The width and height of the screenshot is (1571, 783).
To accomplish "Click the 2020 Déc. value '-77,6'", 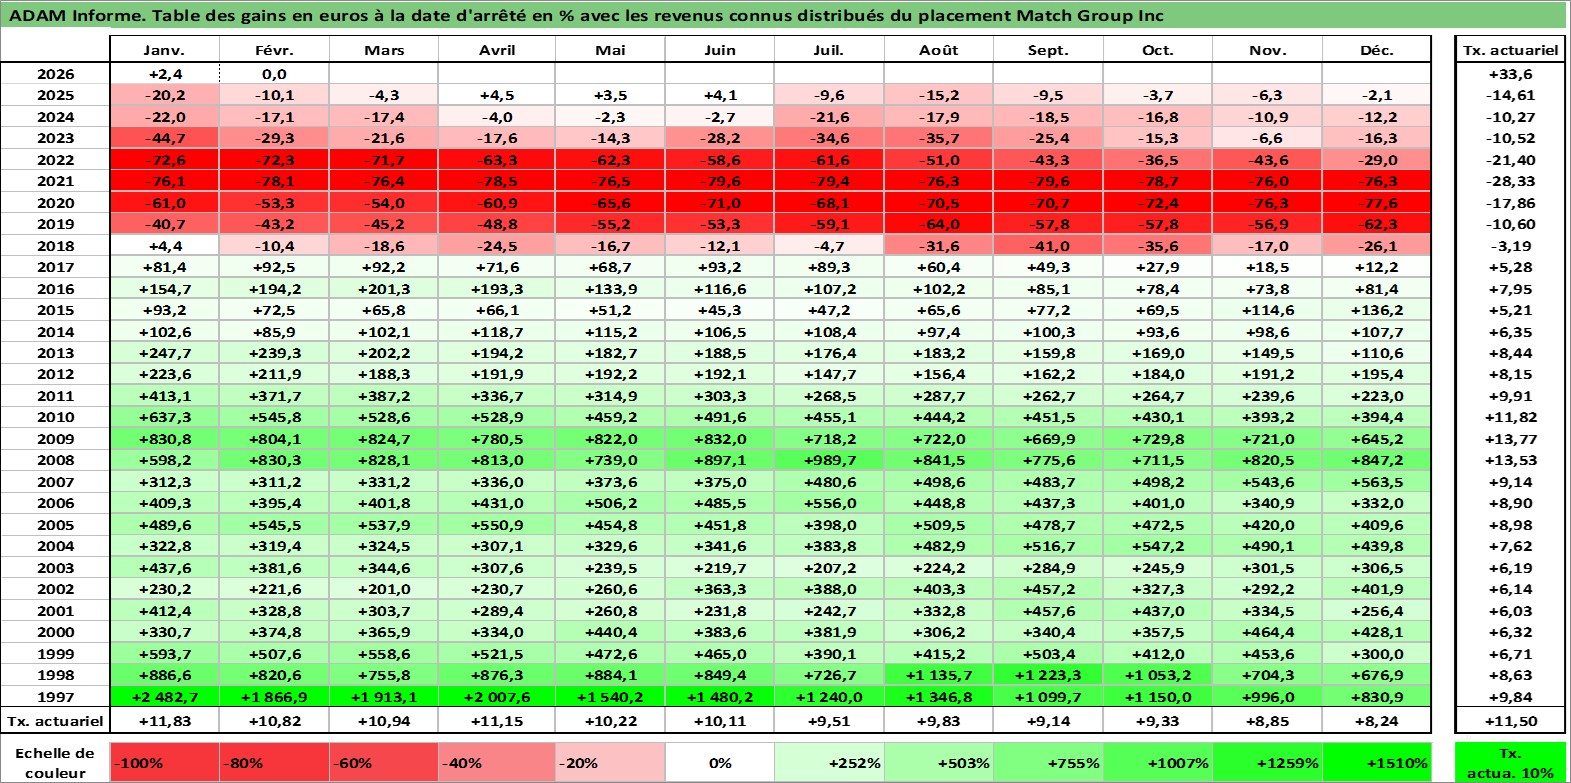I will point(1377,203).
